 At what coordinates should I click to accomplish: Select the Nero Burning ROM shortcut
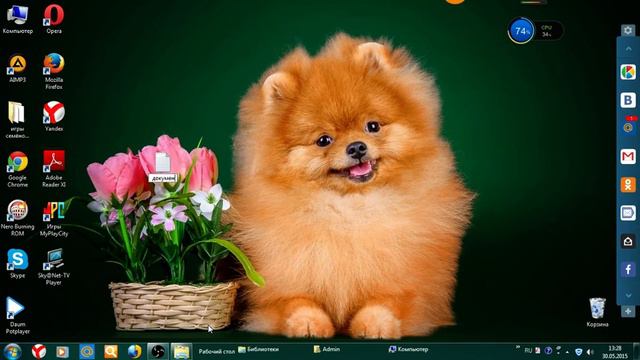18,218
